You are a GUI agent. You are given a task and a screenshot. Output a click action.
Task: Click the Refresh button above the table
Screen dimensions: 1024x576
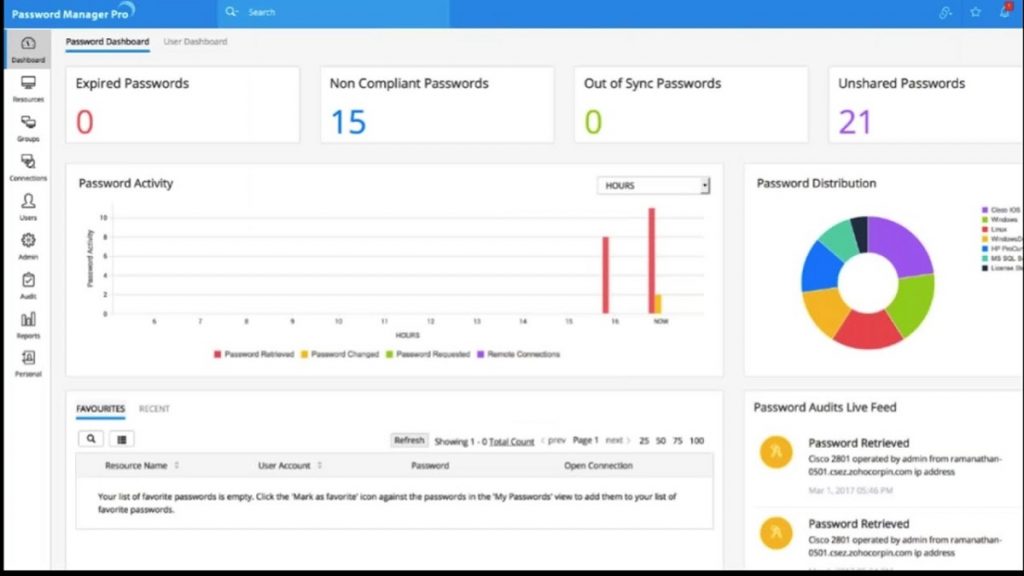409,440
